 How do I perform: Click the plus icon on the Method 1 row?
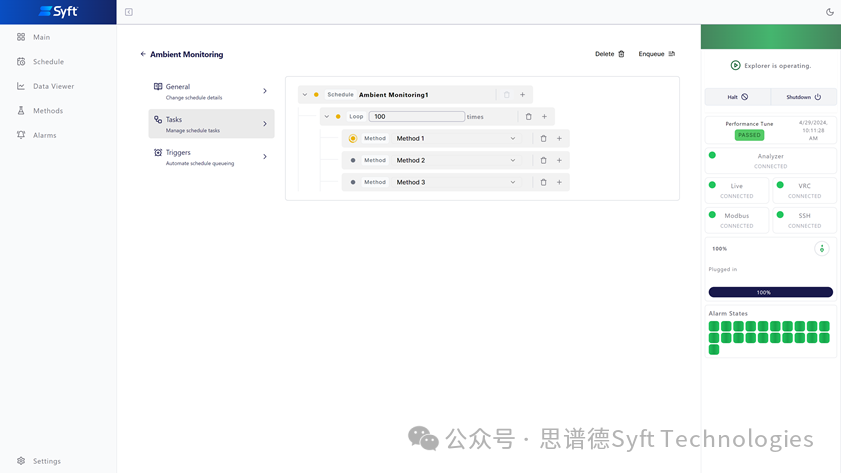click(559, 138)
